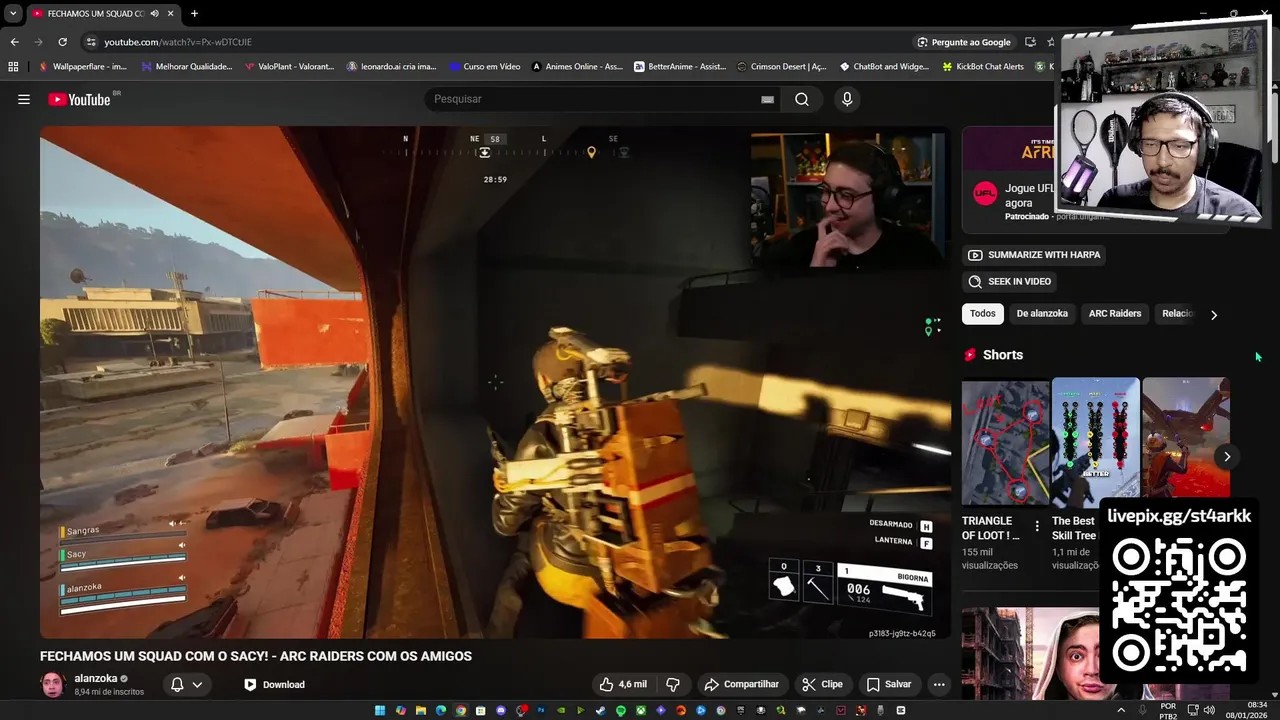The image size is (1280, 720).
Task: Open the leonardo.ai bookmark
Action: (x=391, y=66)
